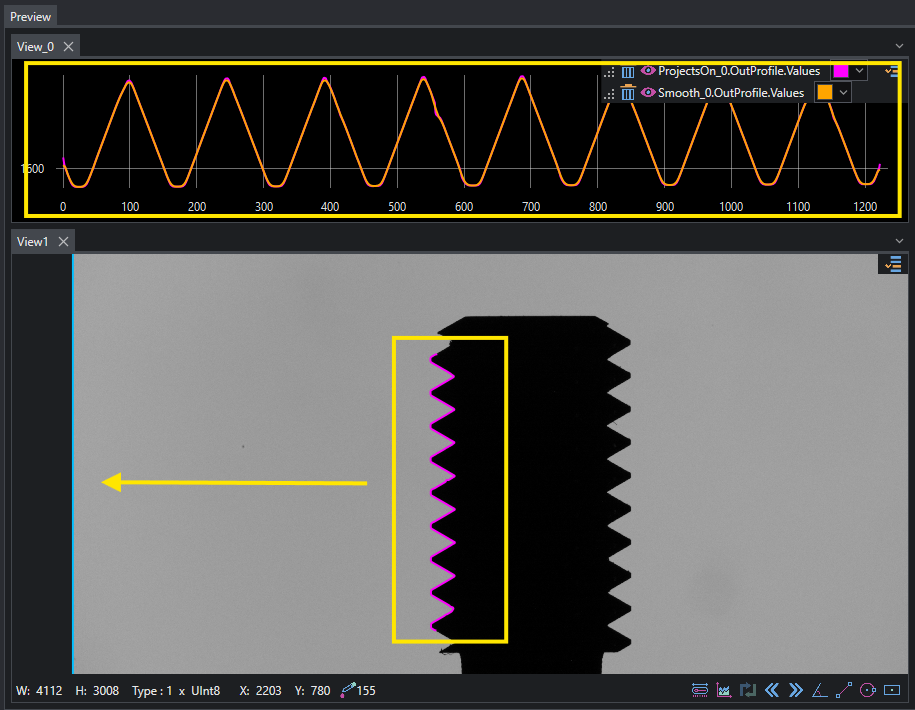Toggle column display icon for ProjectsOn_0 profile
Screen dimensions: 915x710
(628, 72)
